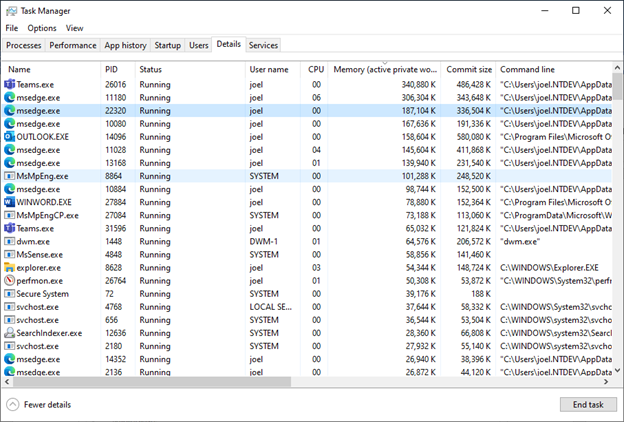This screenshot has height=422, width=624.
Task: Sort by the Name column header
Action: 51,69
